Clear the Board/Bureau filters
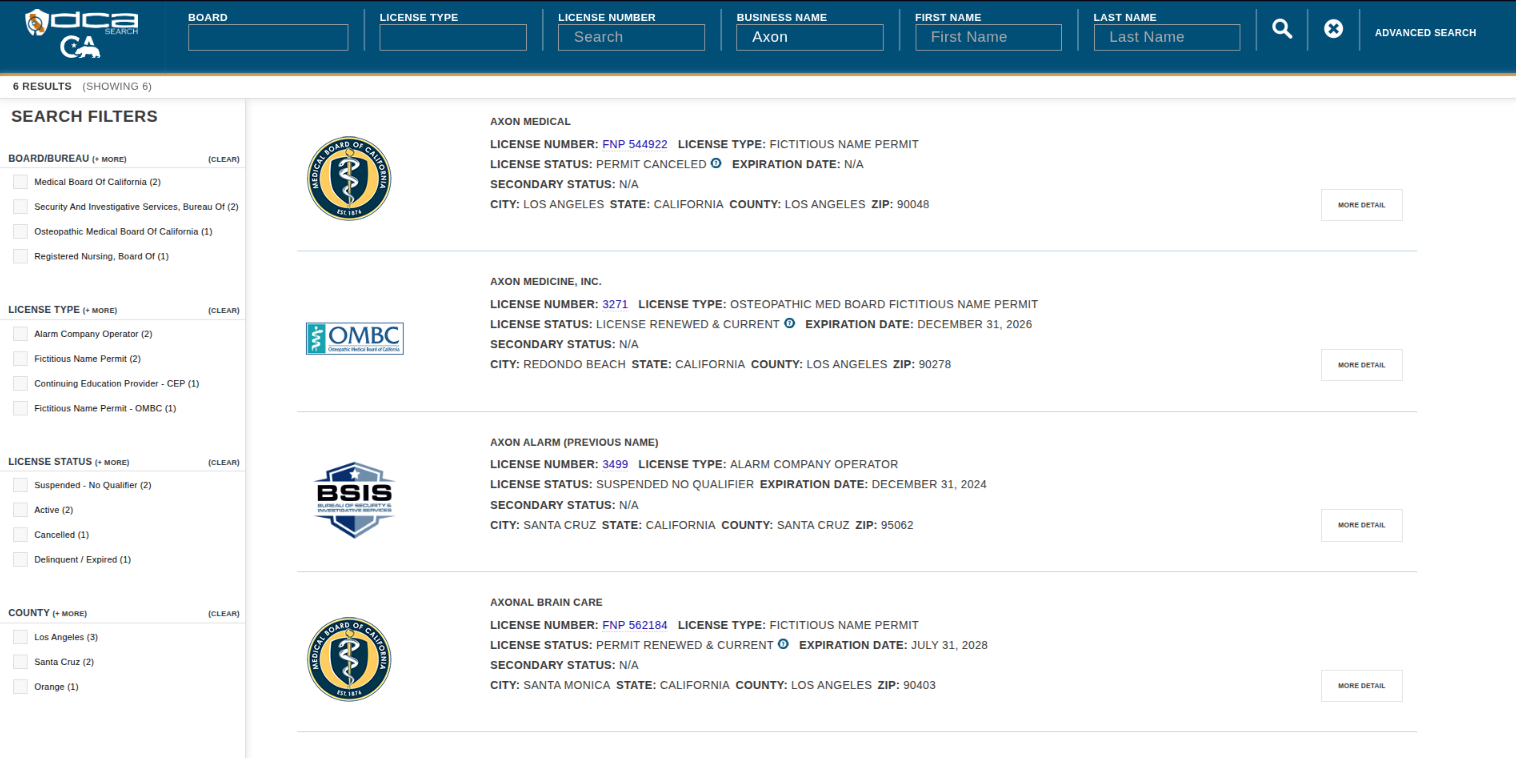The width and height of the screenshot is (1516, 758). (224, 159)
